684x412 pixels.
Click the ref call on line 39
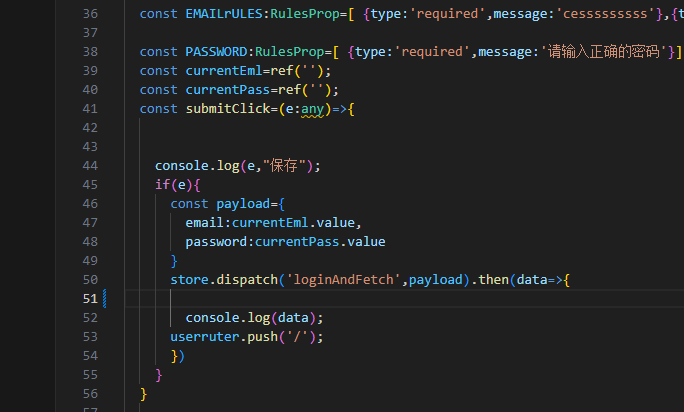coord(282,70)
